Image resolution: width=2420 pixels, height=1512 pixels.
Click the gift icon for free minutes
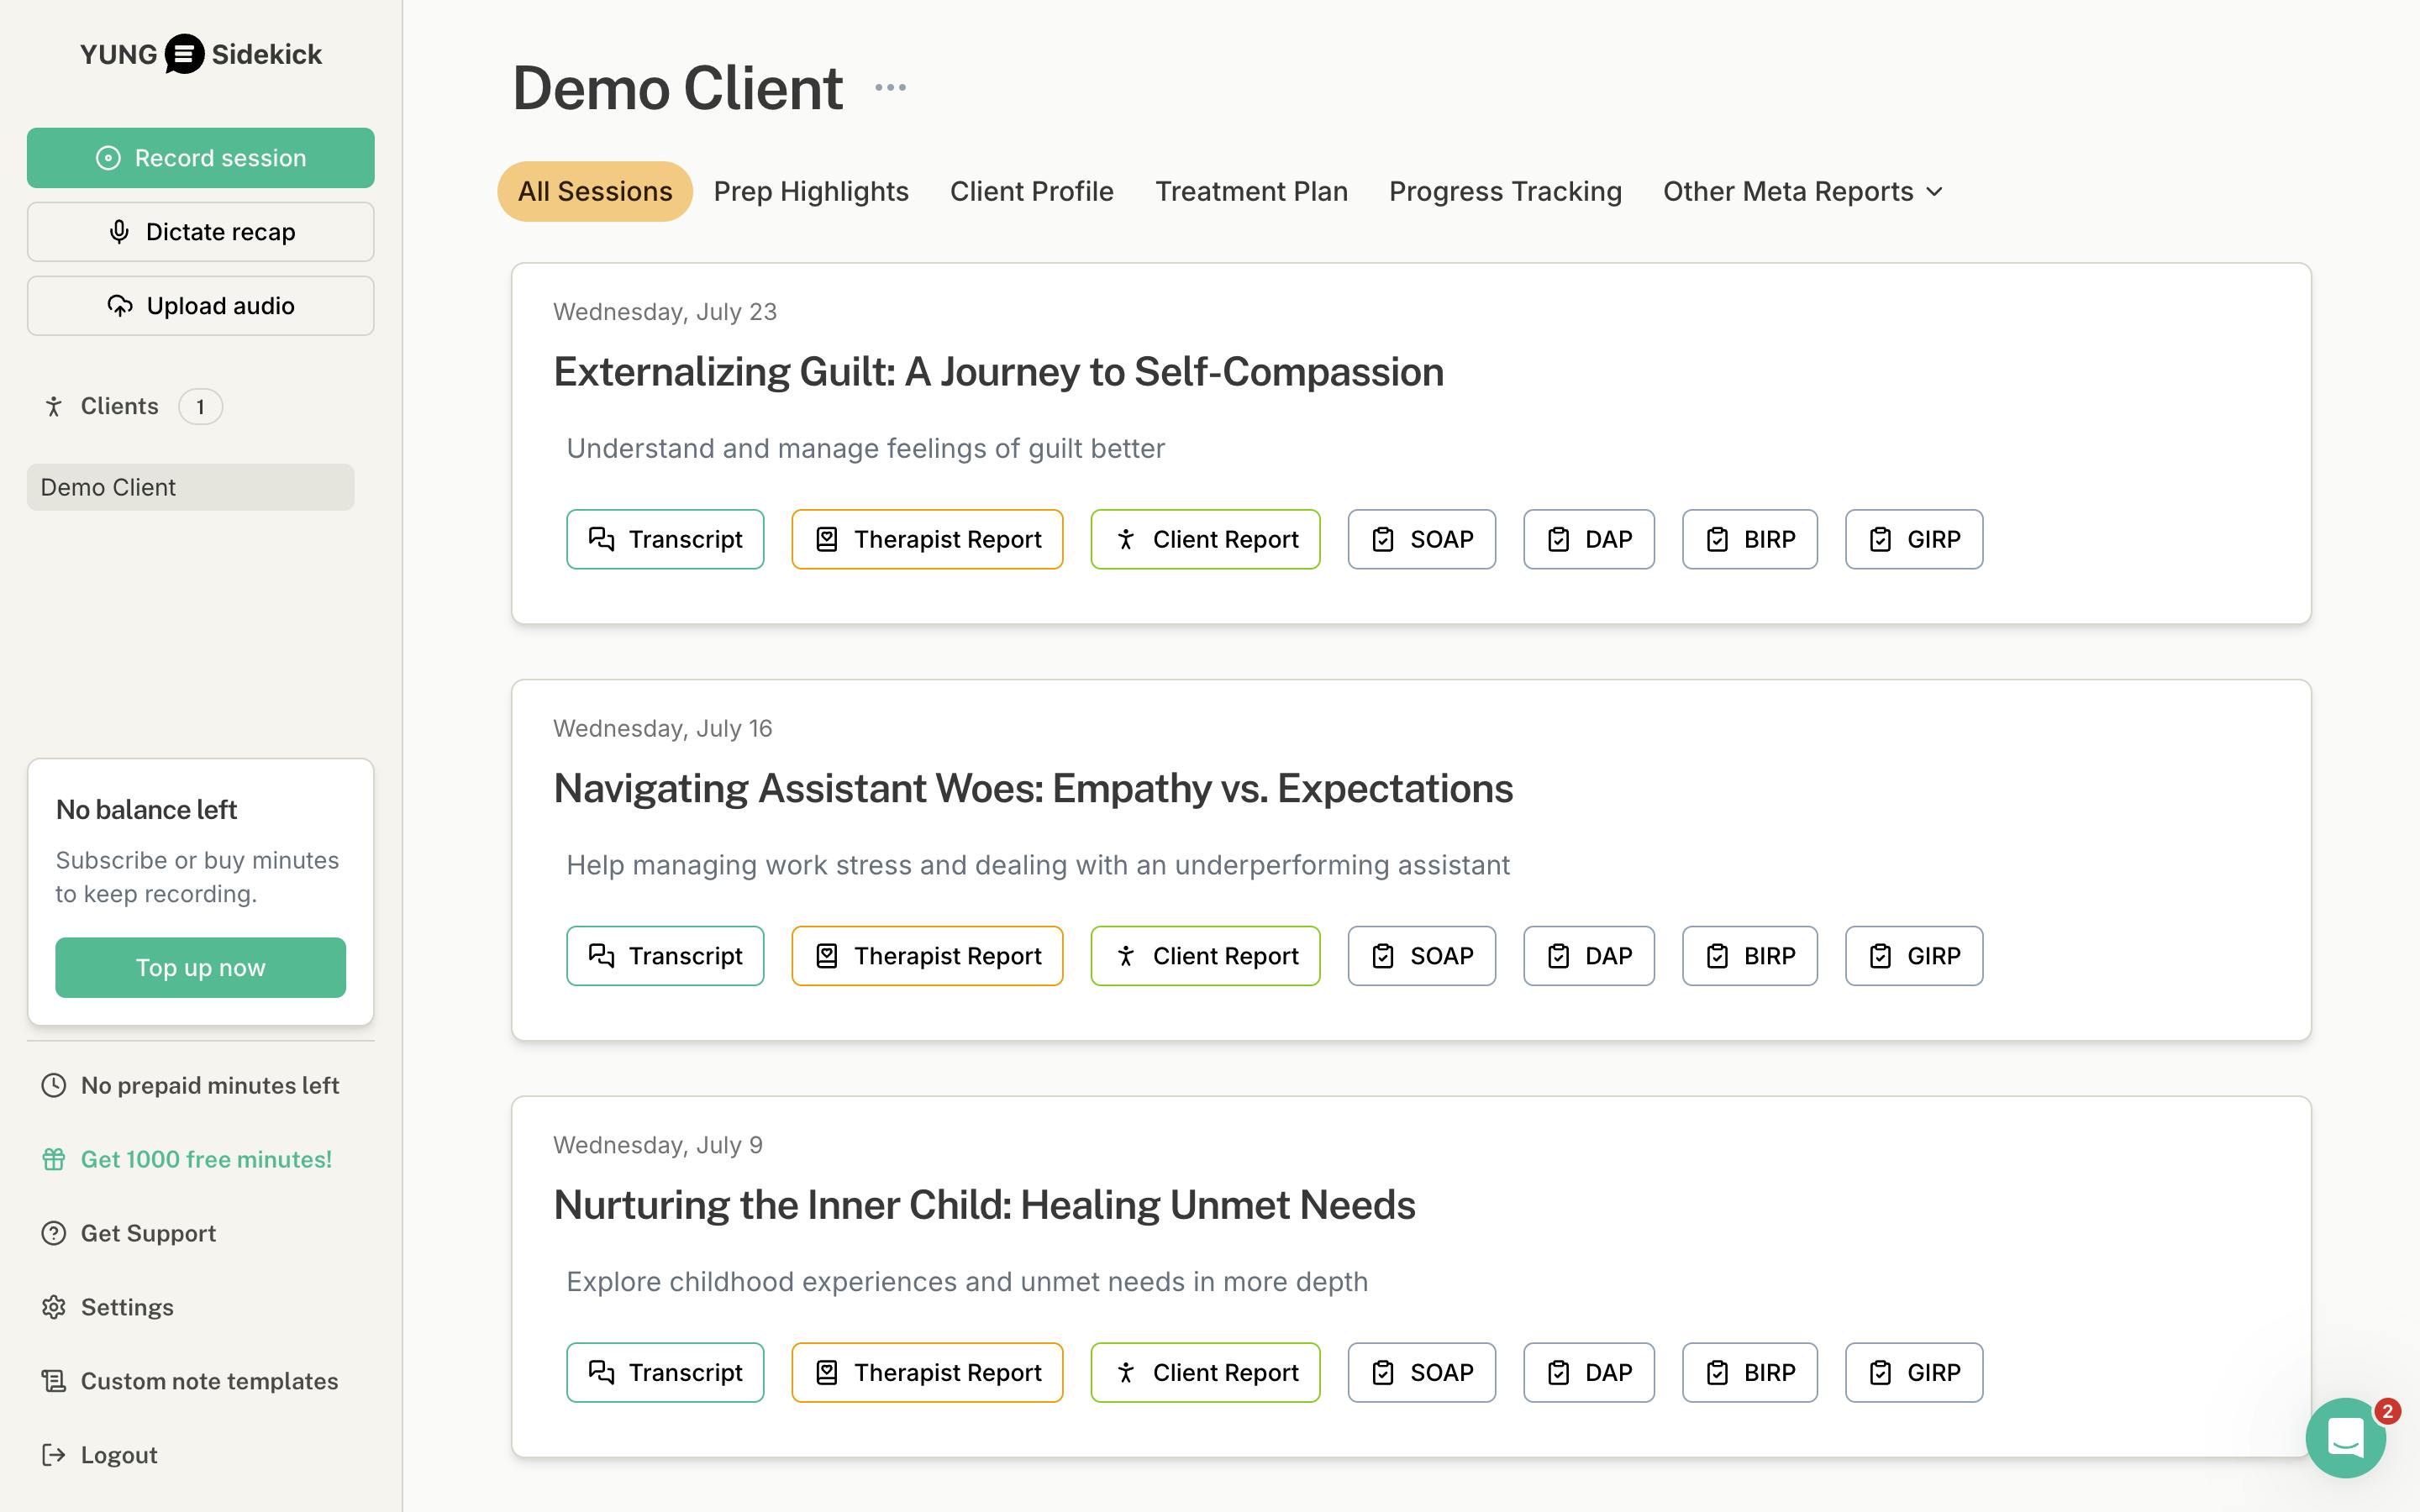(54, 1159)
